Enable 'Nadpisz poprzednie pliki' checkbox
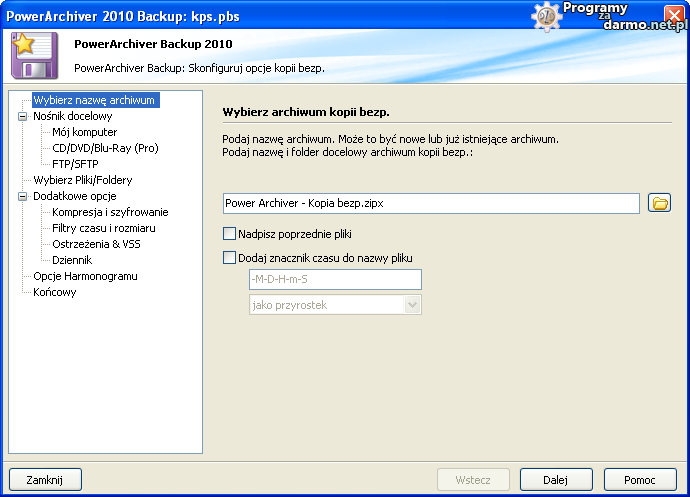 230,234
